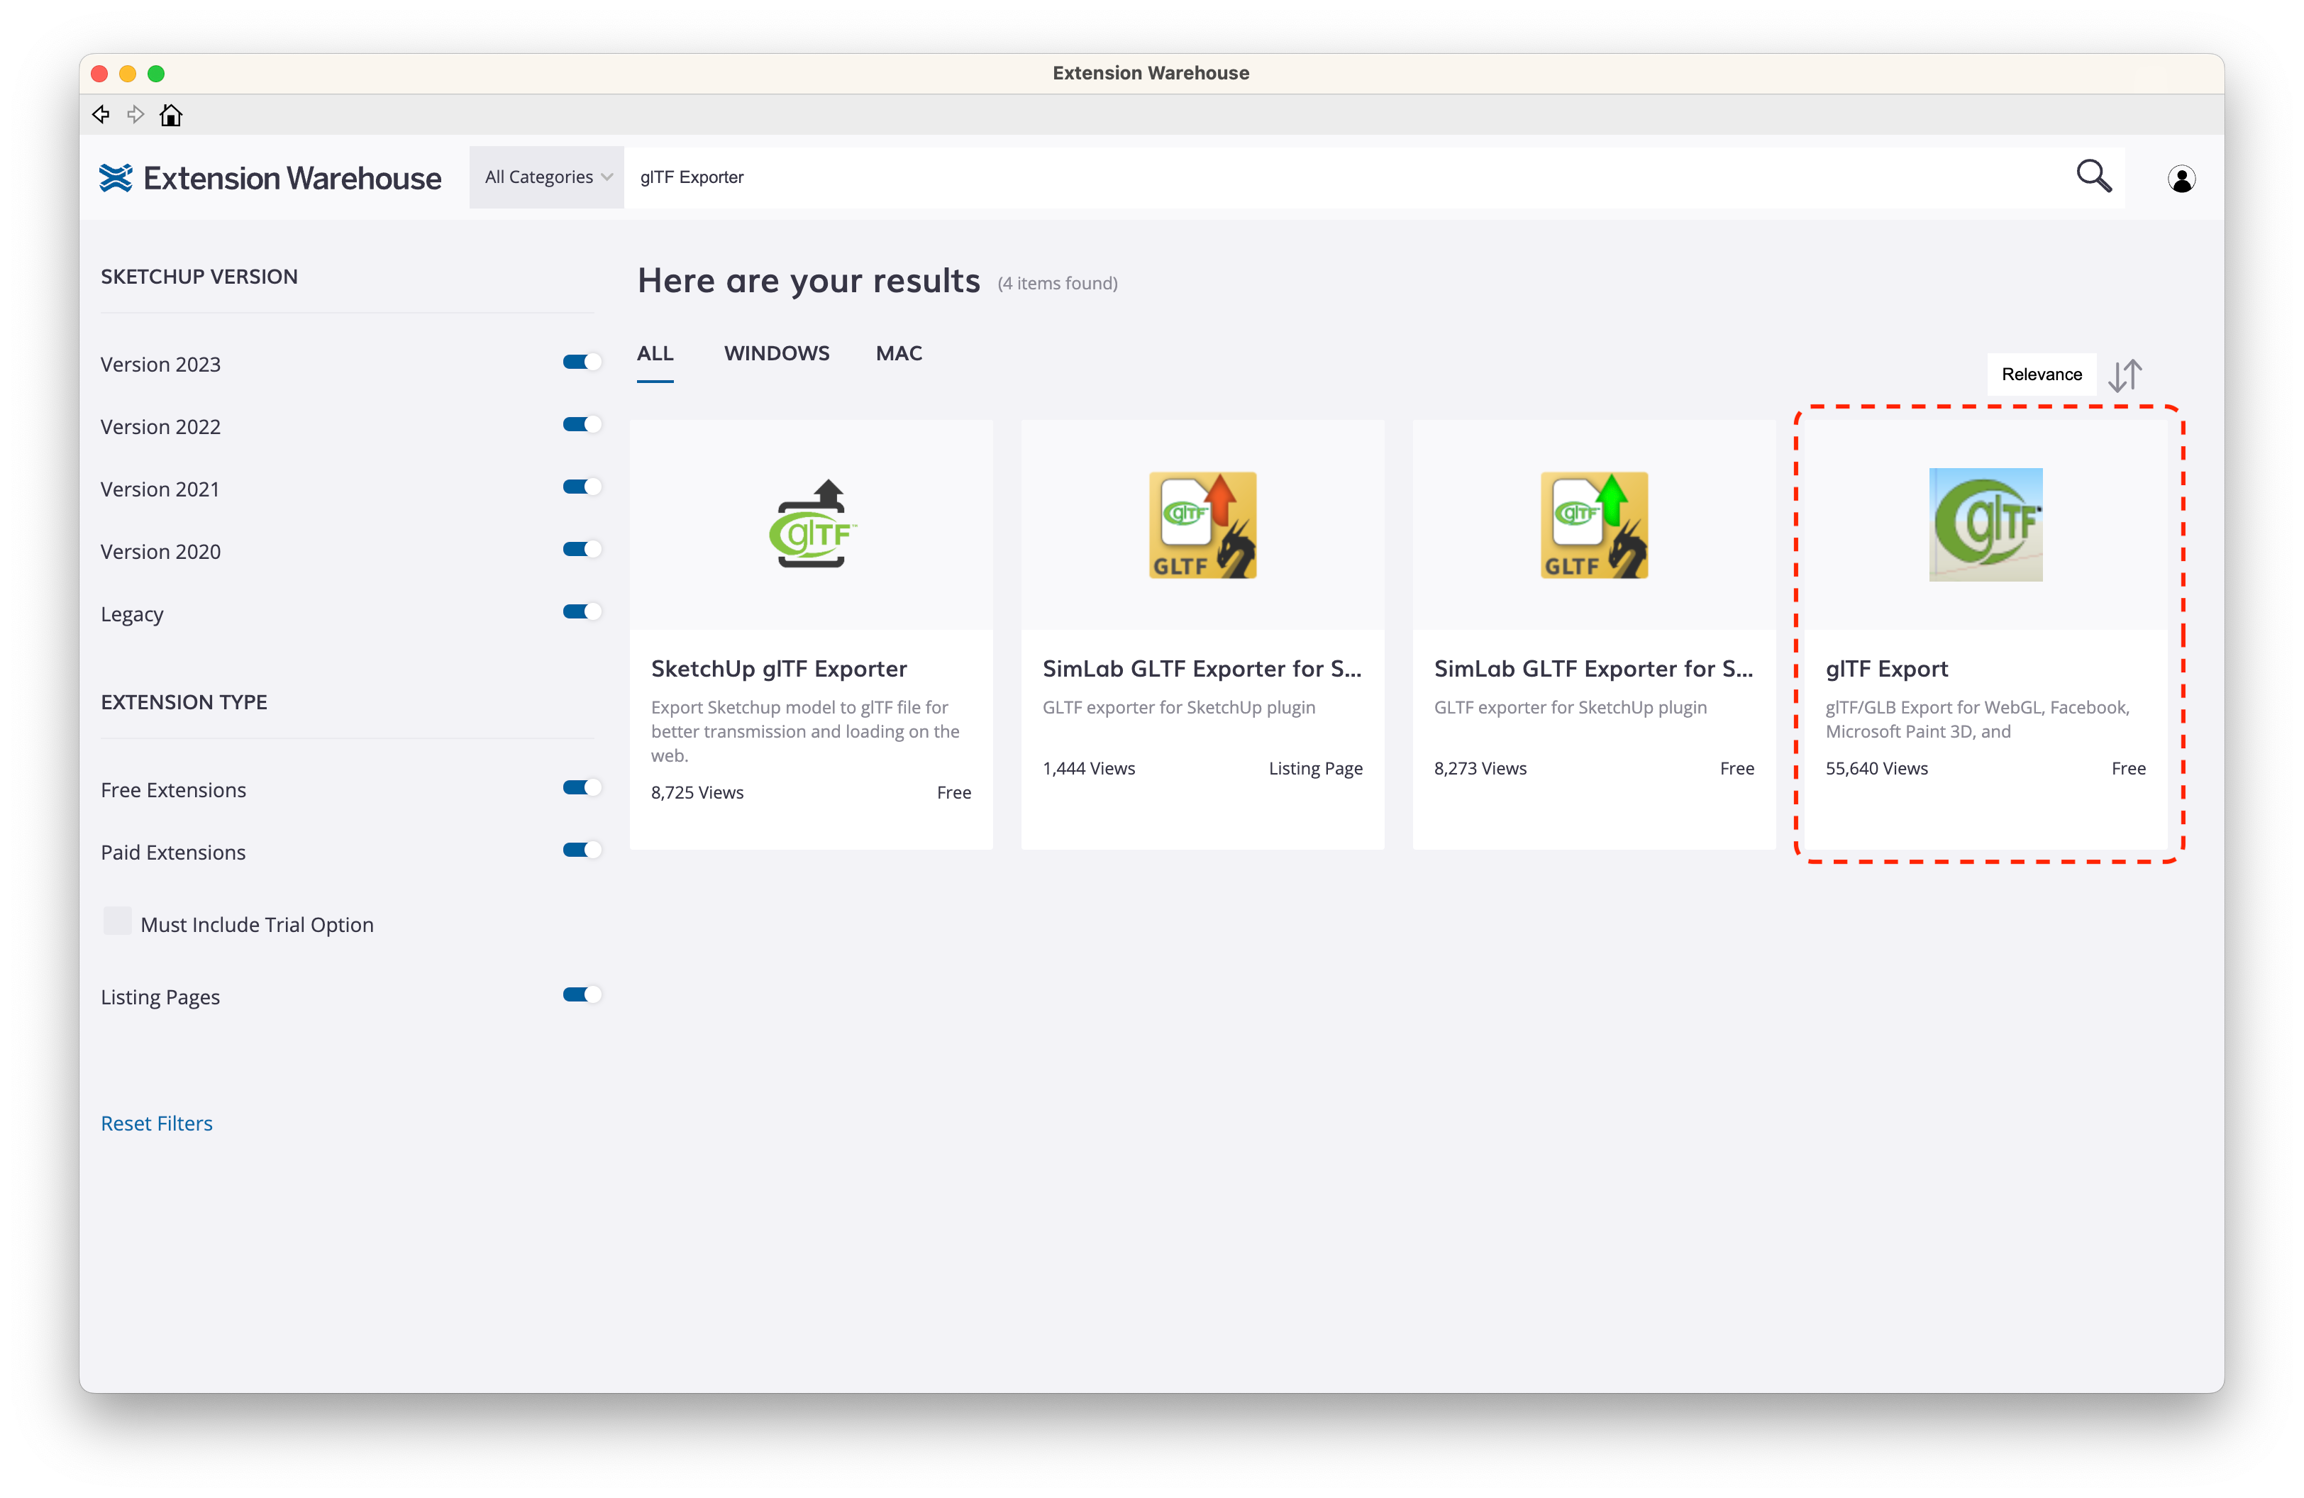Screen dimensions: 2304x1498
Task: Click the Extension Warehouse logo
Action: 270,178
